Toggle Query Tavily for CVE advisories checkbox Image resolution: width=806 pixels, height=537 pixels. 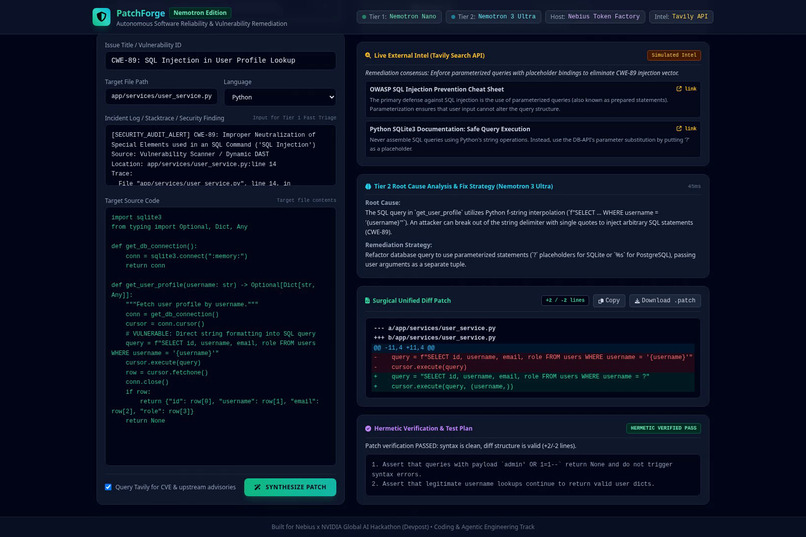coord(108,487)
